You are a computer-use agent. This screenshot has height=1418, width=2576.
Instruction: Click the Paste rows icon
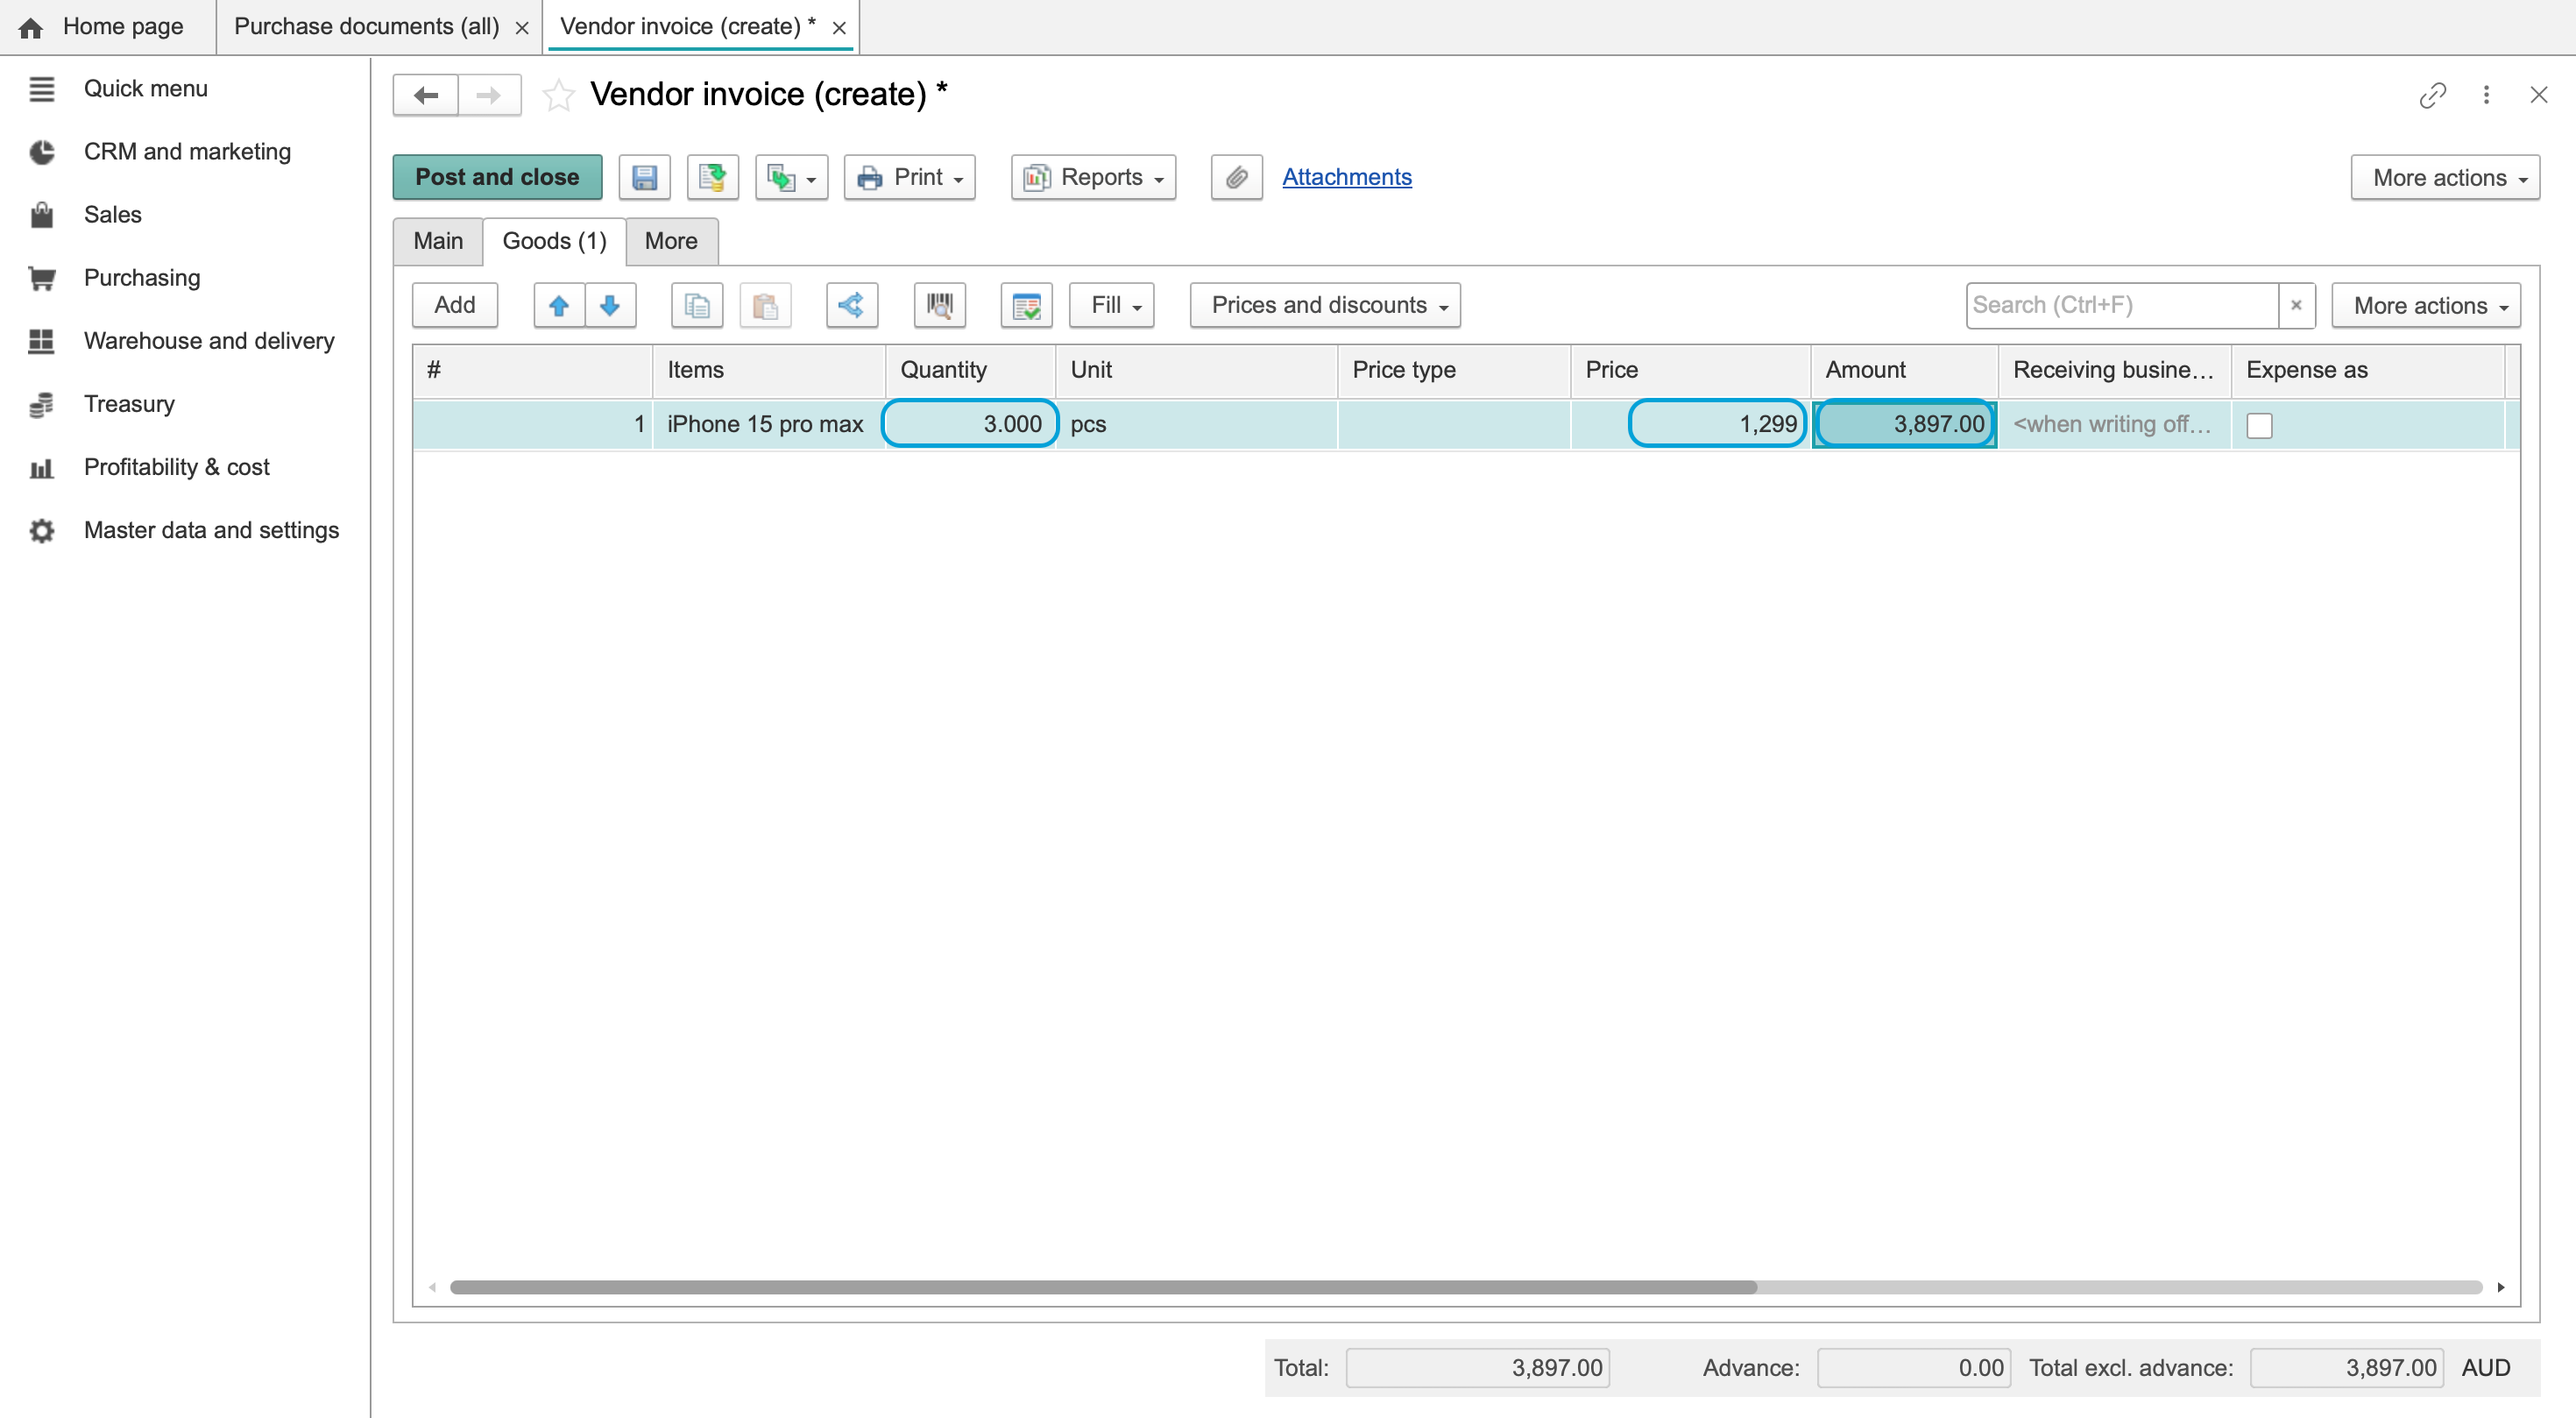[765, 305]
